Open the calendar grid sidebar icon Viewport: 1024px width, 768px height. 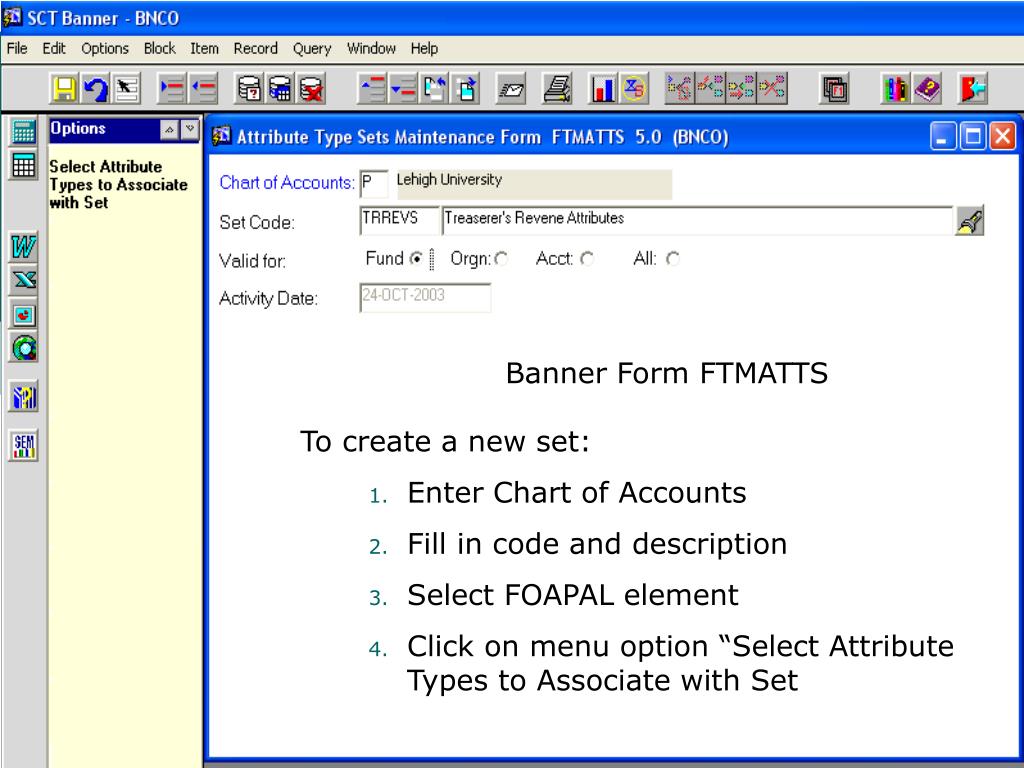coord(24,165)
